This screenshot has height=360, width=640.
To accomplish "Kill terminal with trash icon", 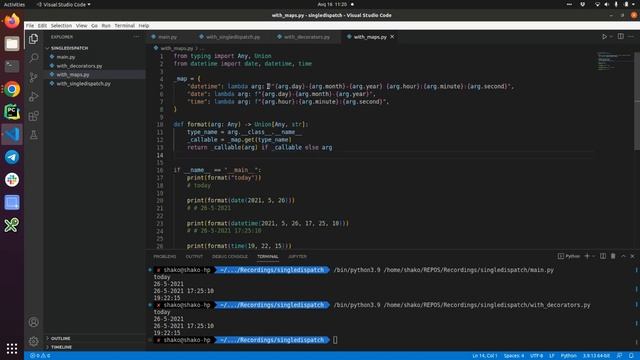I will click(x=613, y=256).
